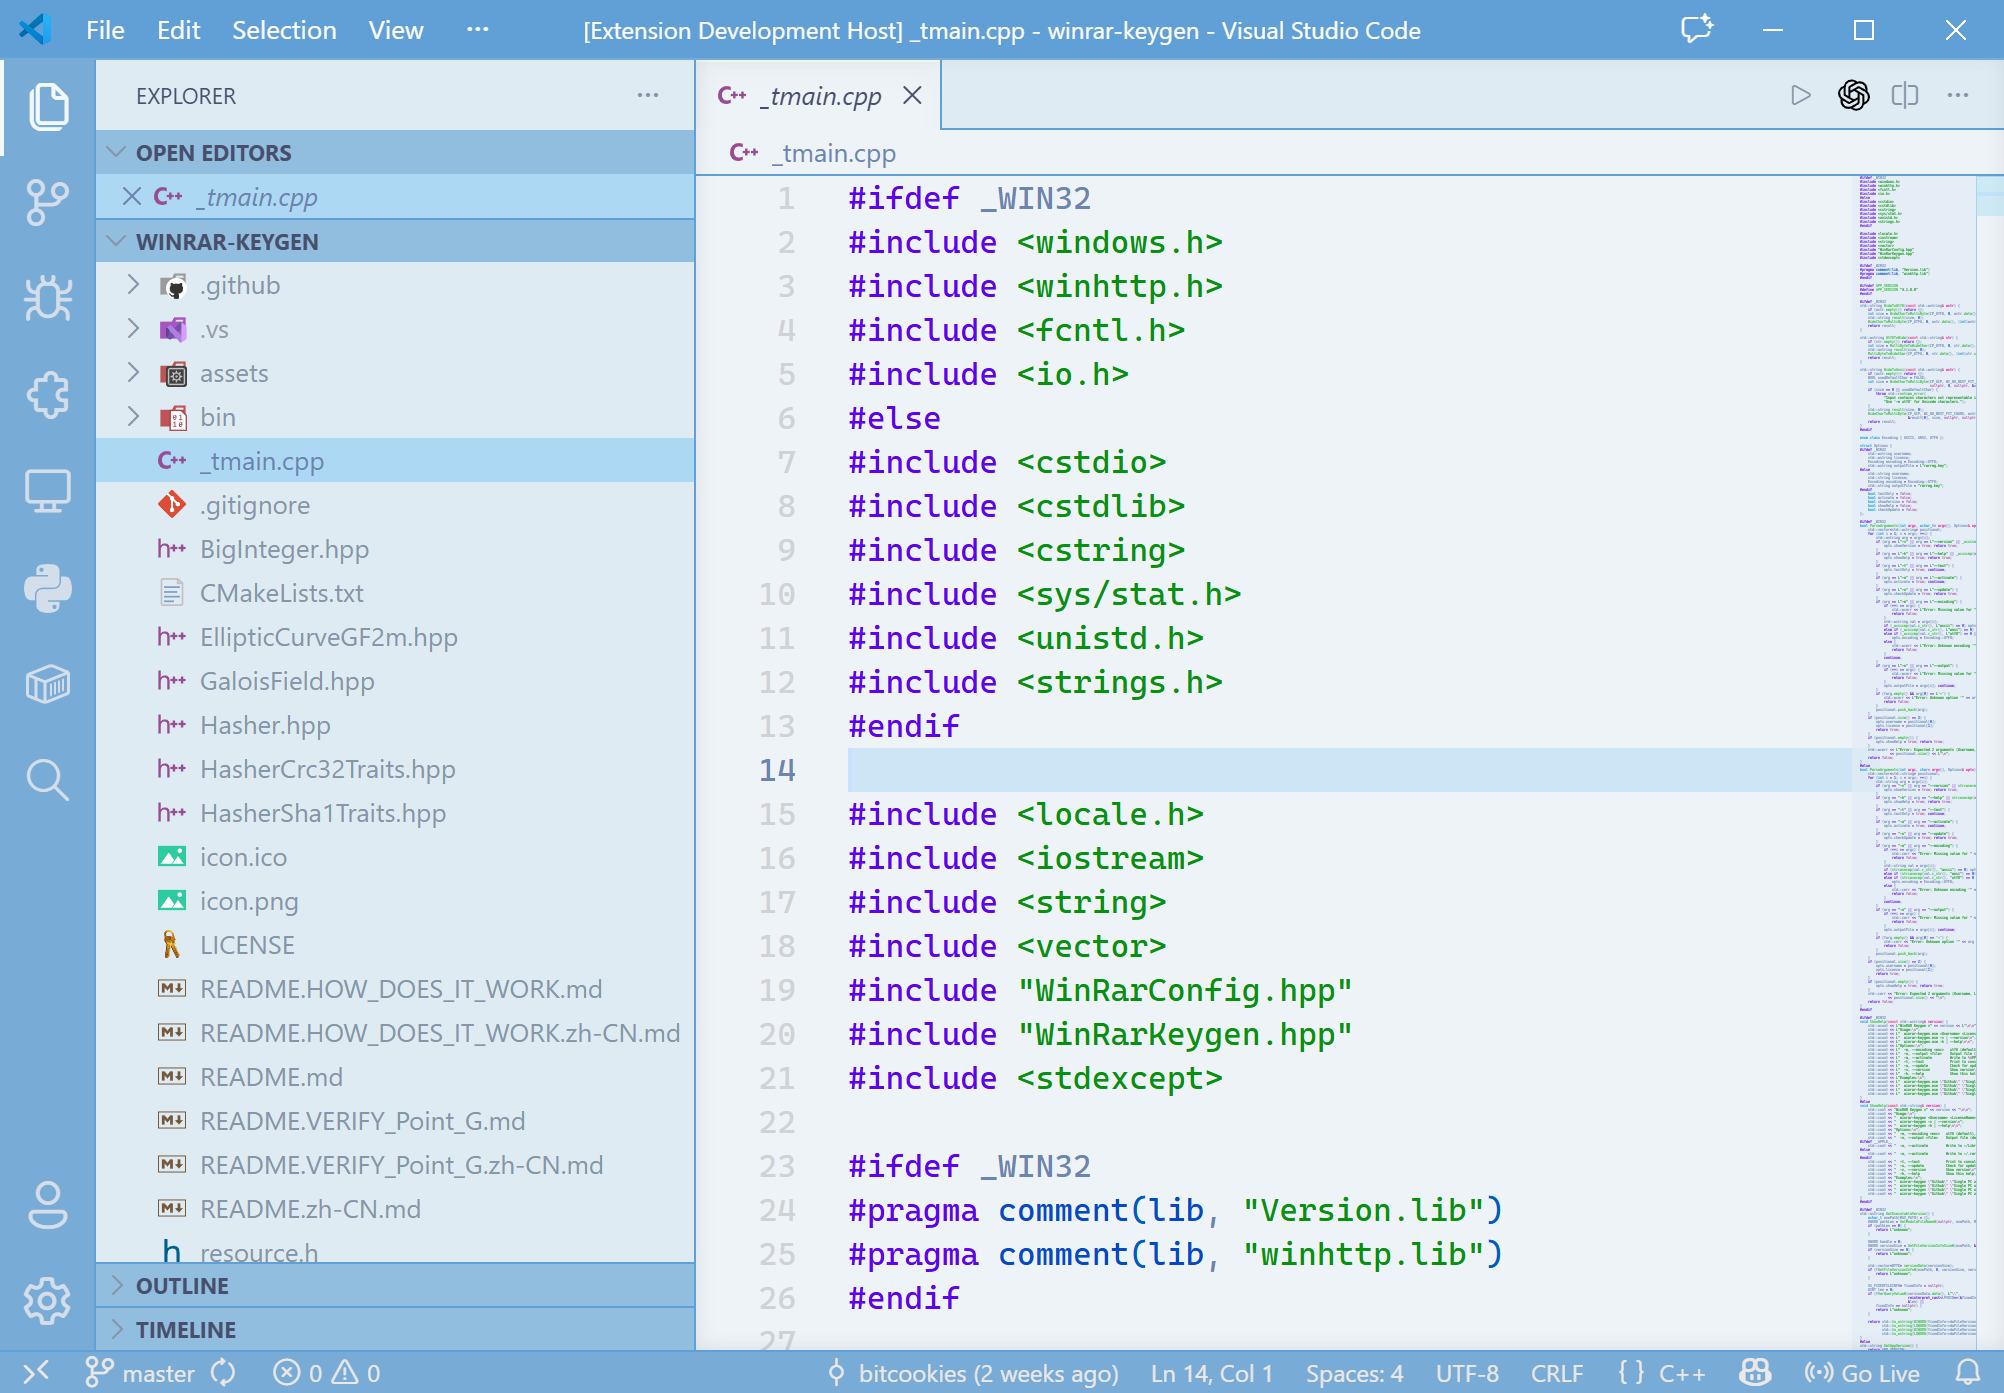
Task: Open HasherCrc32Traits.hpp file
Action: [394, 769]
